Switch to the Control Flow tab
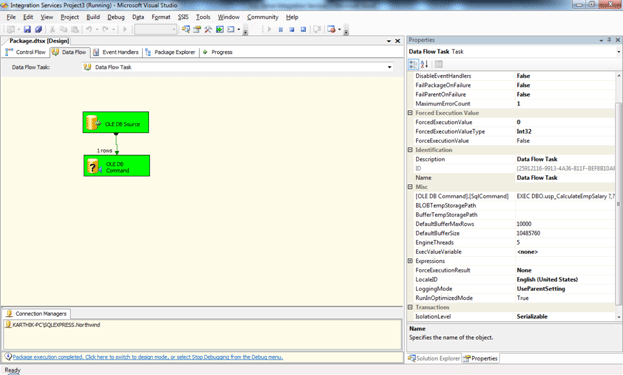This screenshot has height=375, width=623. click(26, 52)
